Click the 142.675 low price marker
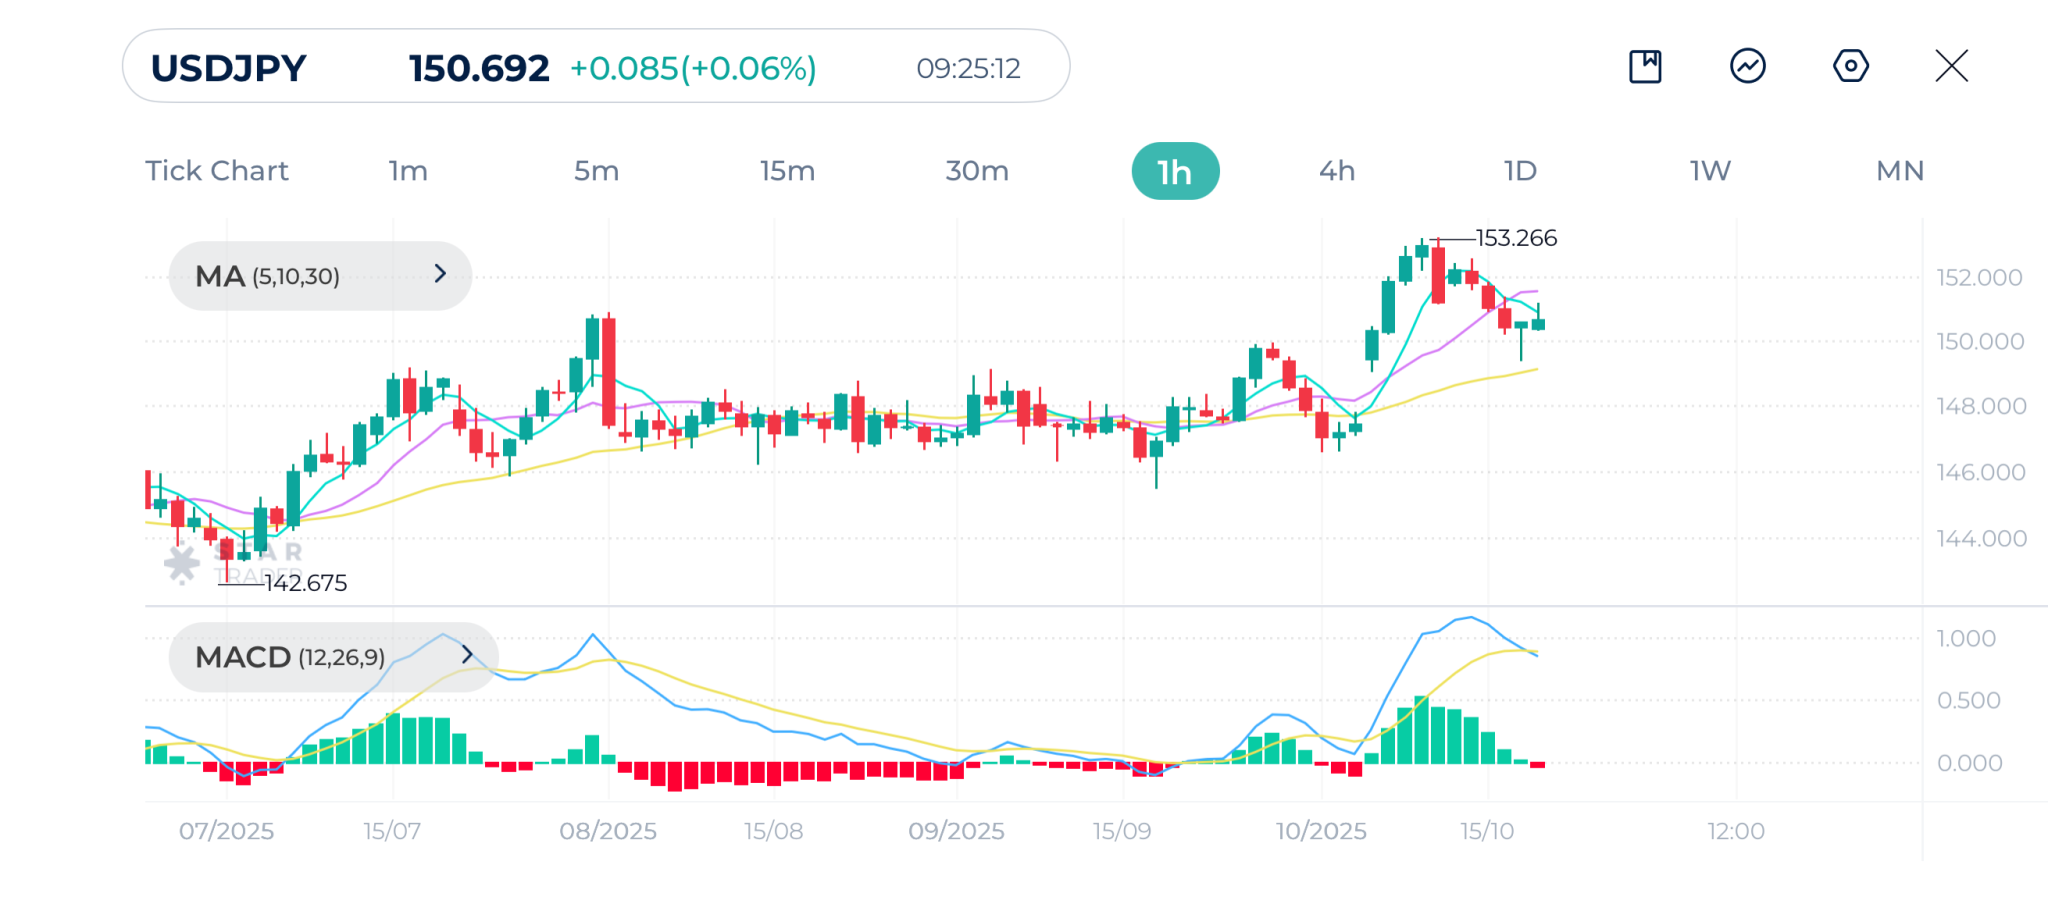Screen dimensions: 2048x904 click(305, 583)
